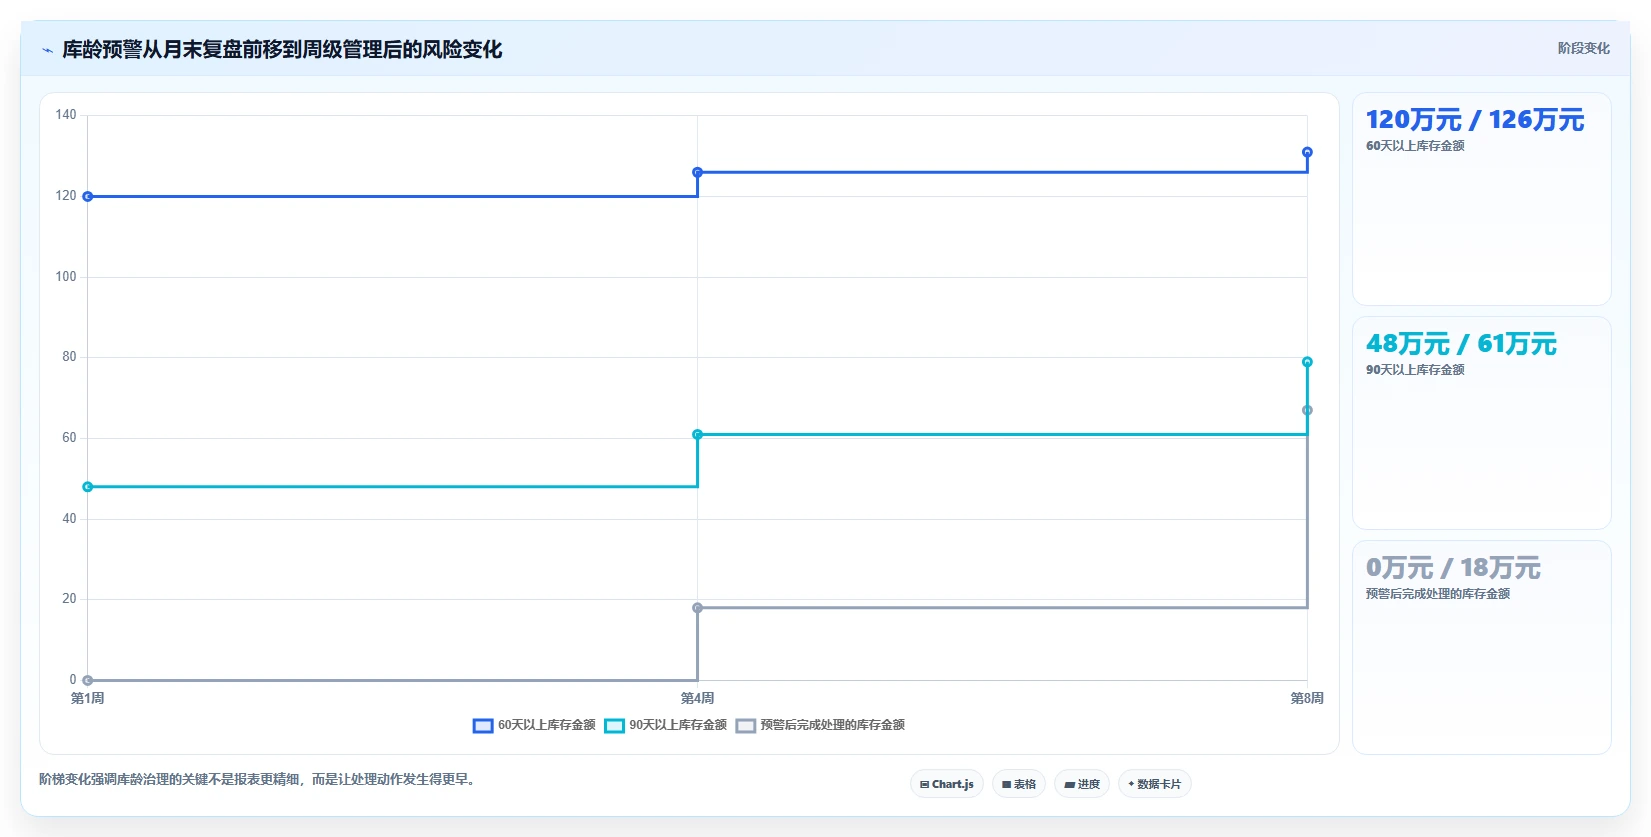
Task: Click the 第8周 x-axis label
Action: 1307,698
